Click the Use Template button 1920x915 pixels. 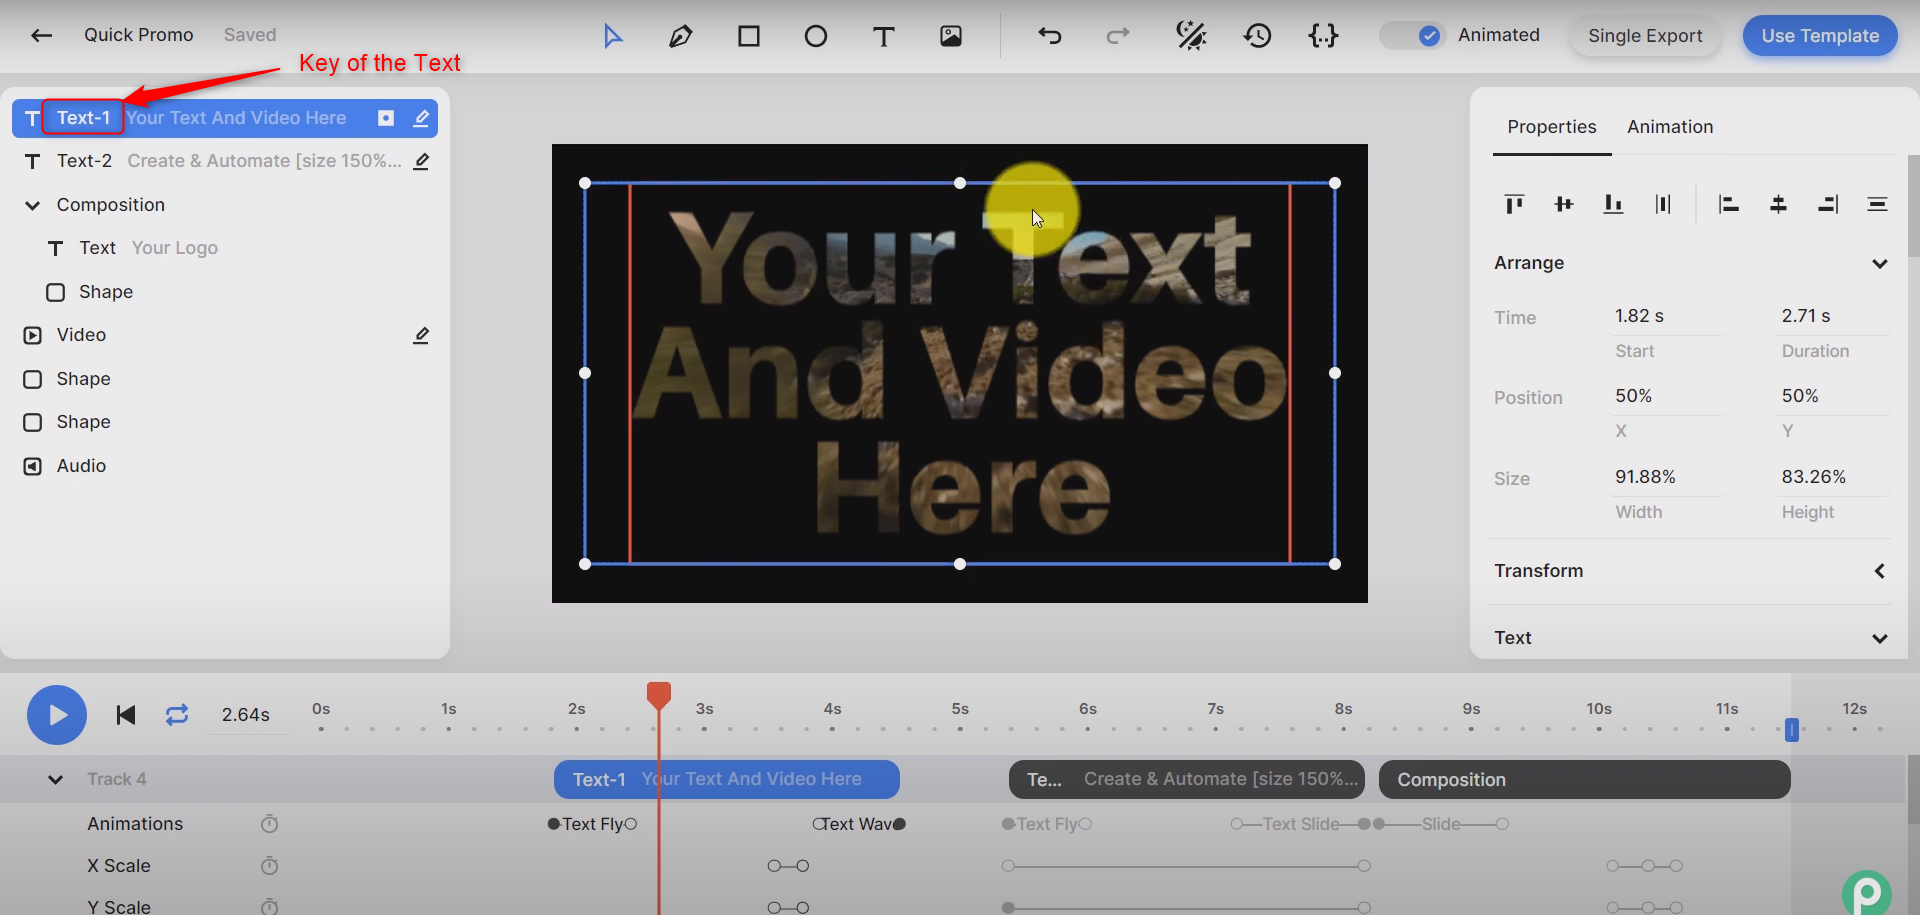pos(1820,36)
